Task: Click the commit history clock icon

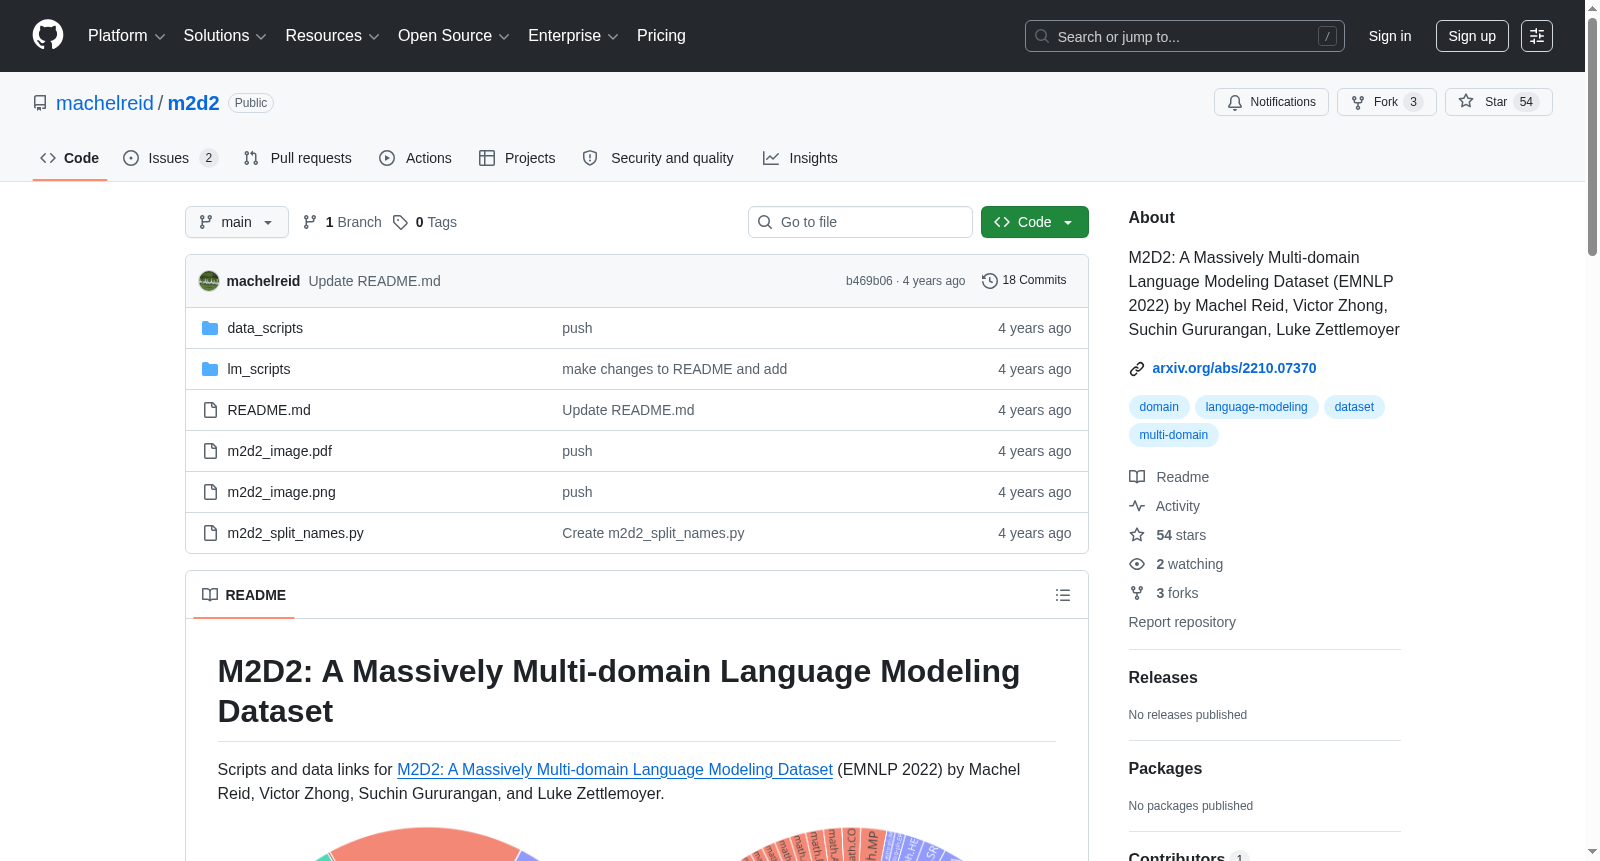Action: click(990, 281)
